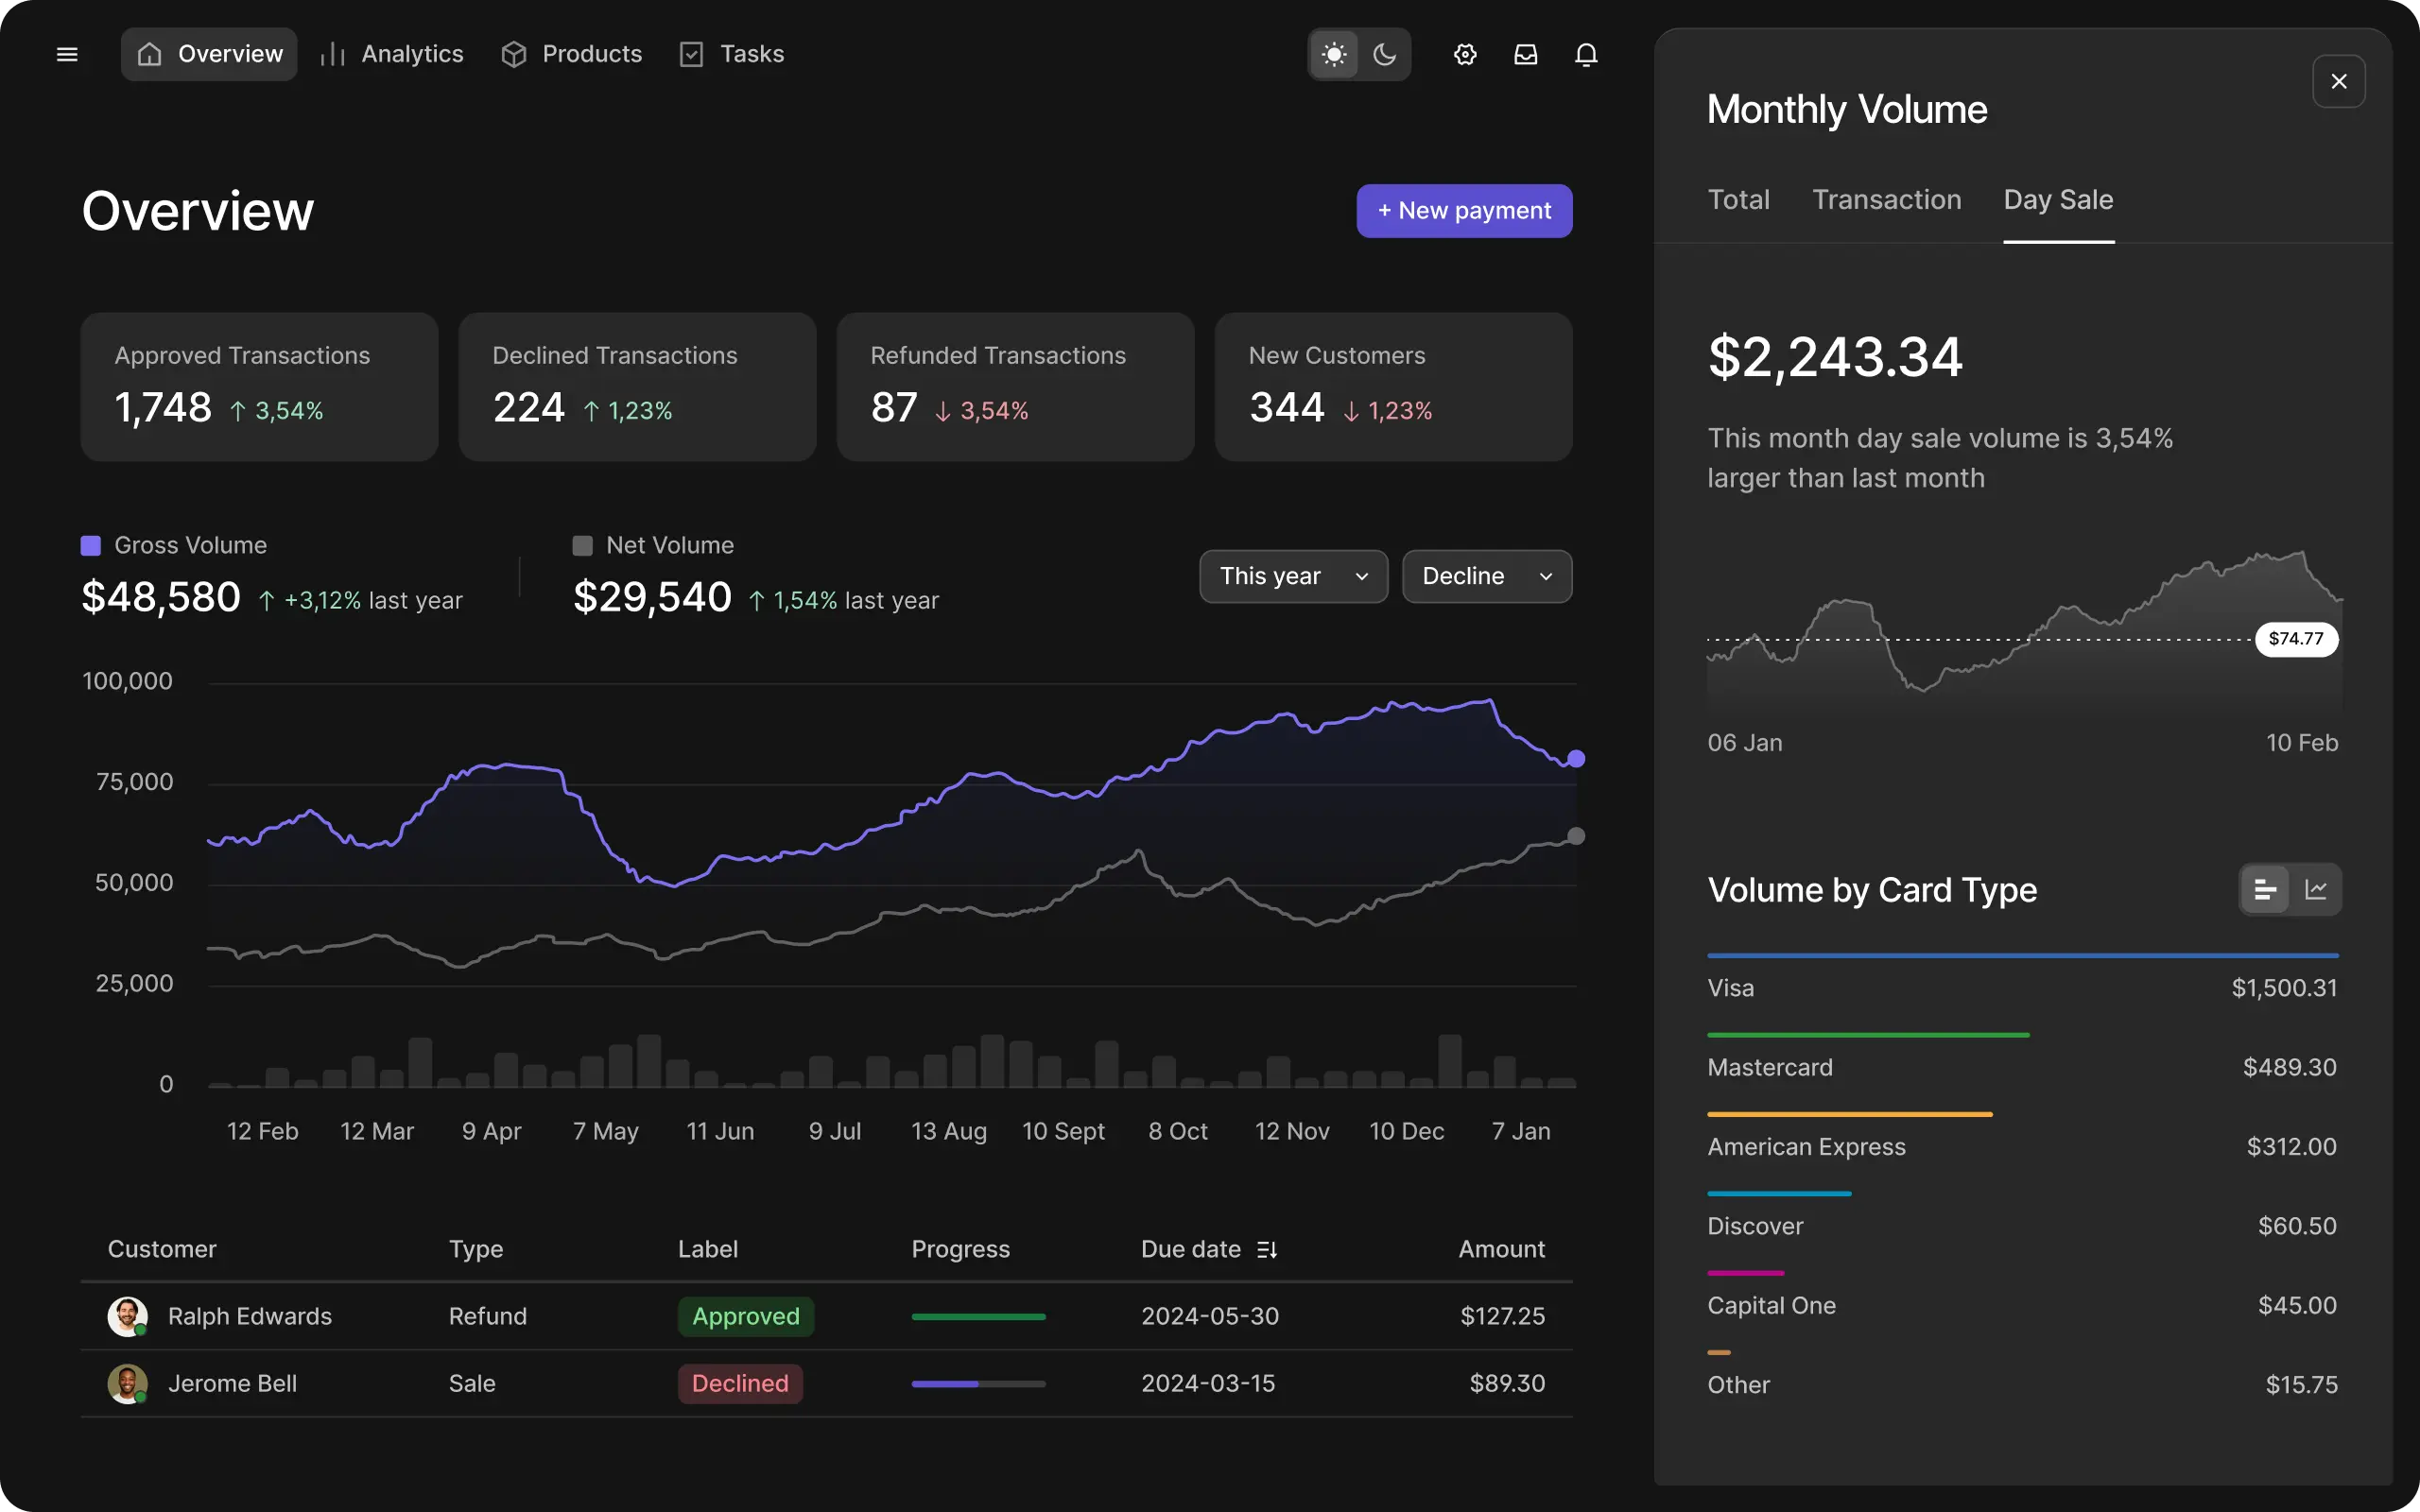
Task: Click the settings gear icon
Action: (x=1465, y=54)
